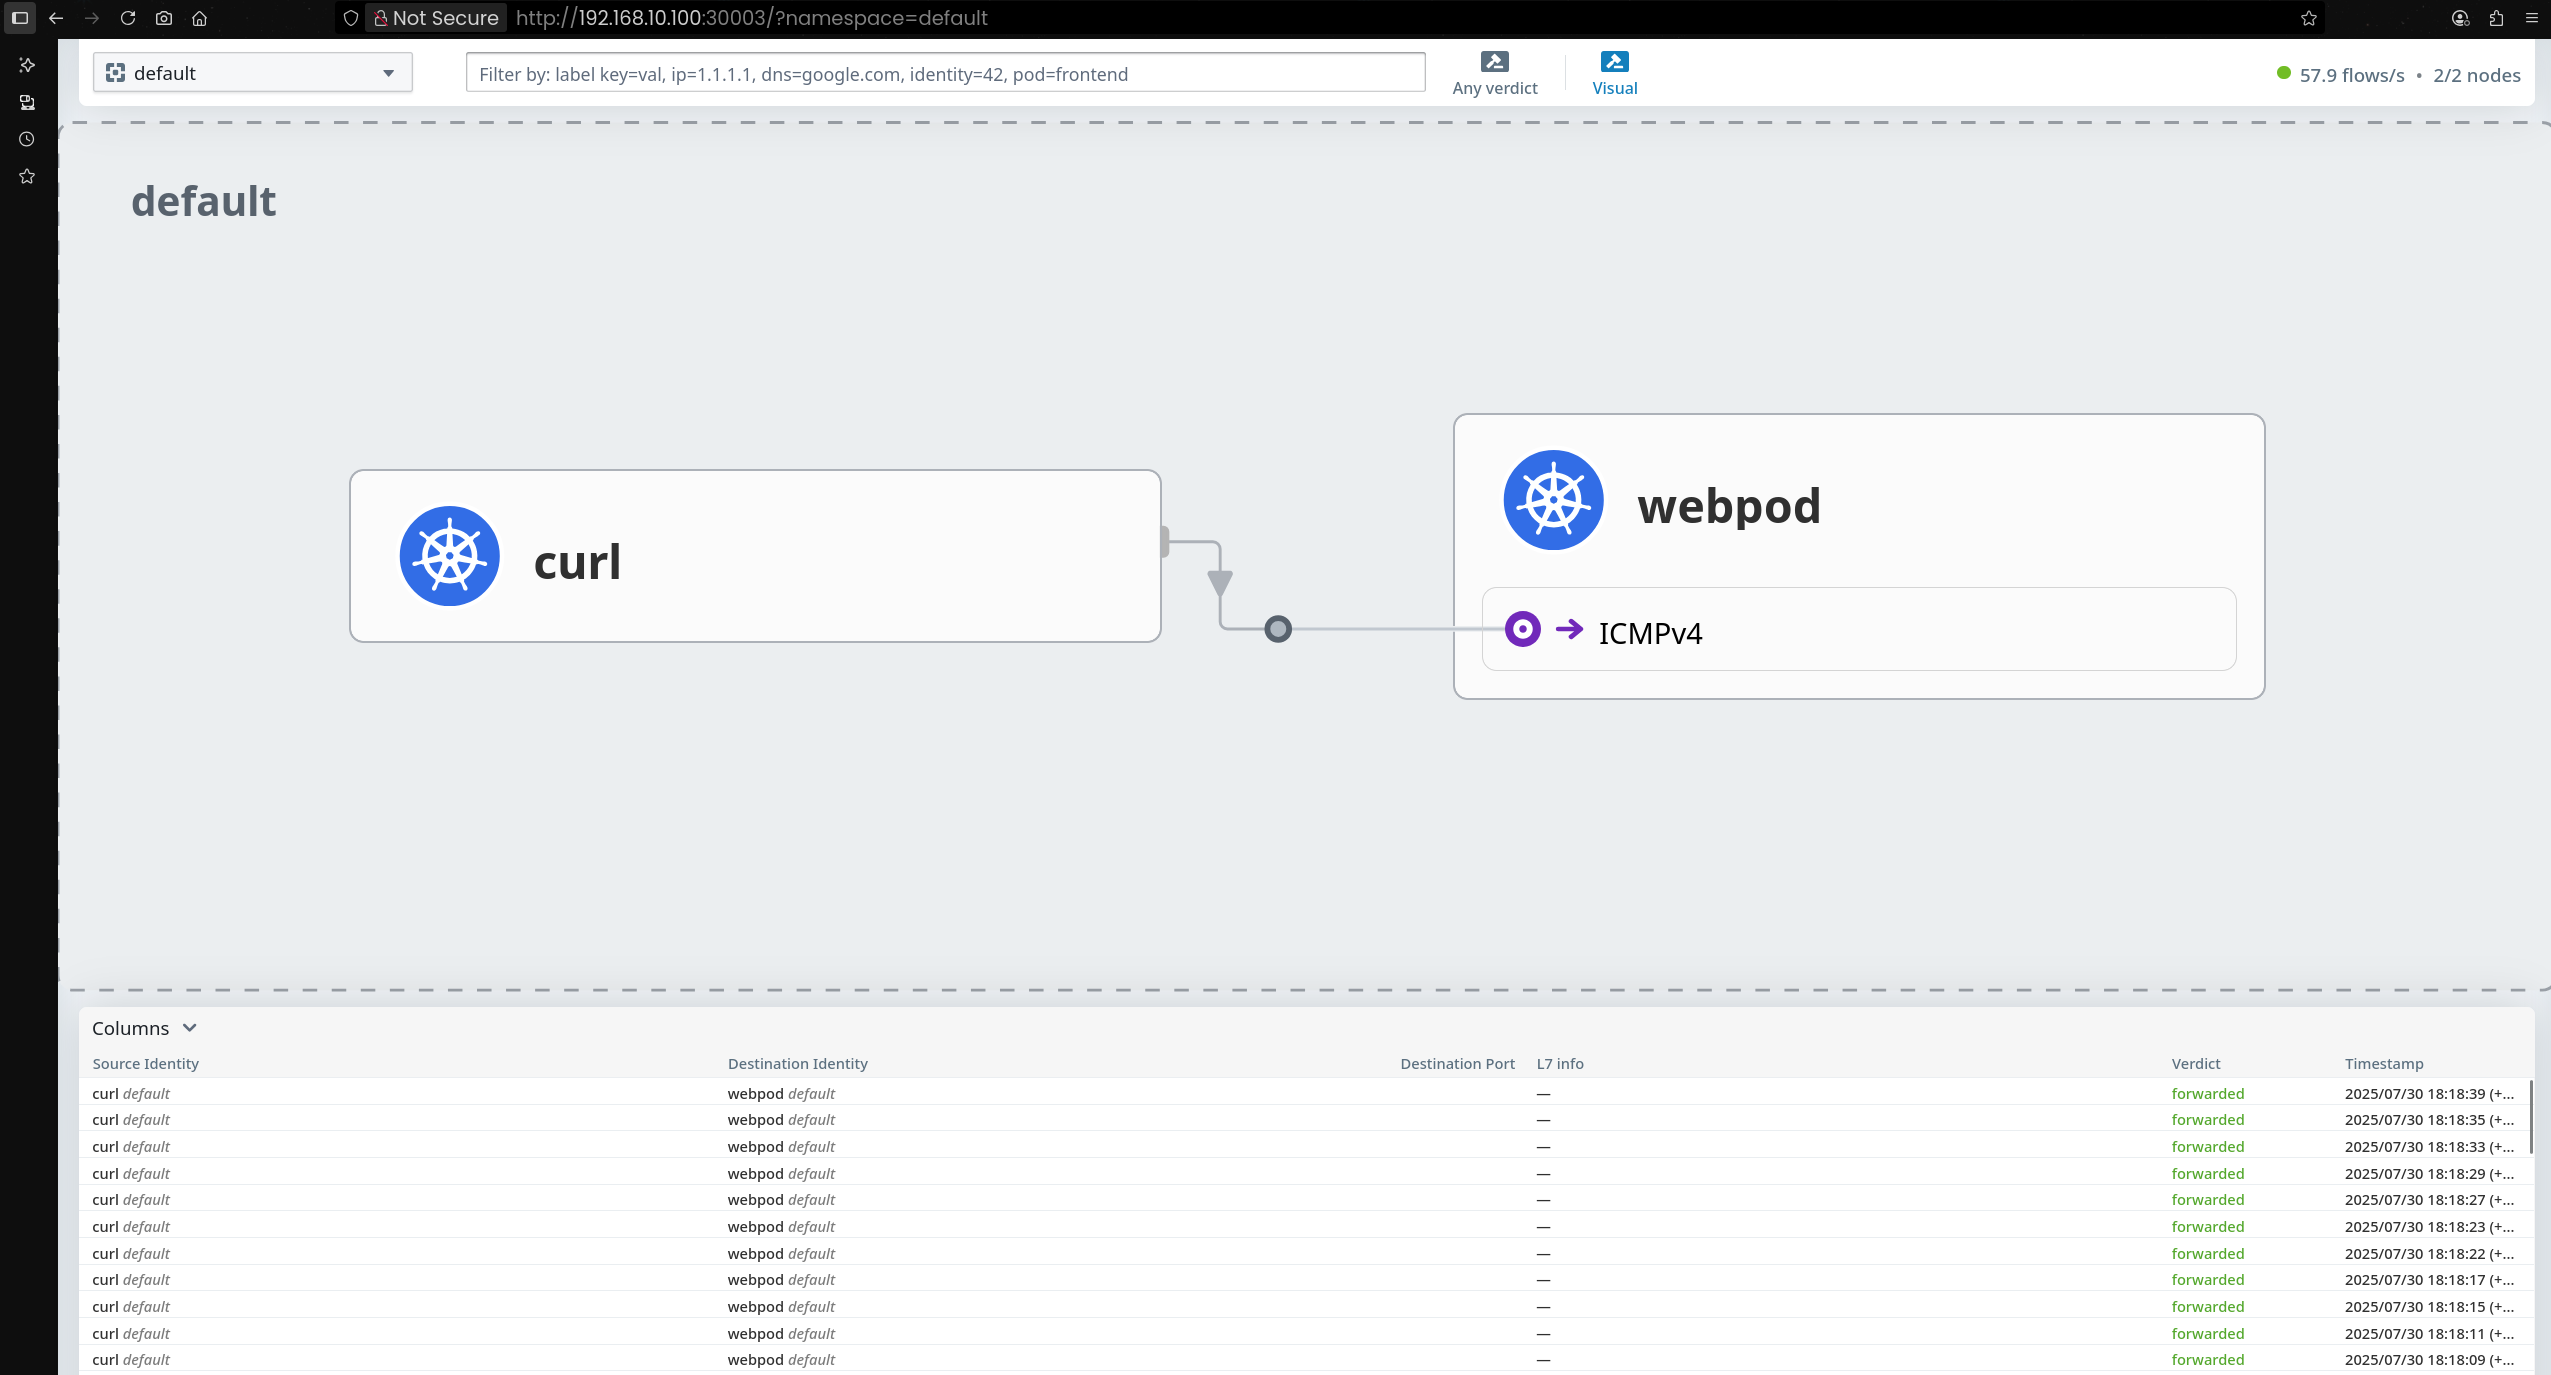Select flow row with timestamp 18:18:15
Viewport: 2551px width, 1375px height.
tap(1305, 1307)
